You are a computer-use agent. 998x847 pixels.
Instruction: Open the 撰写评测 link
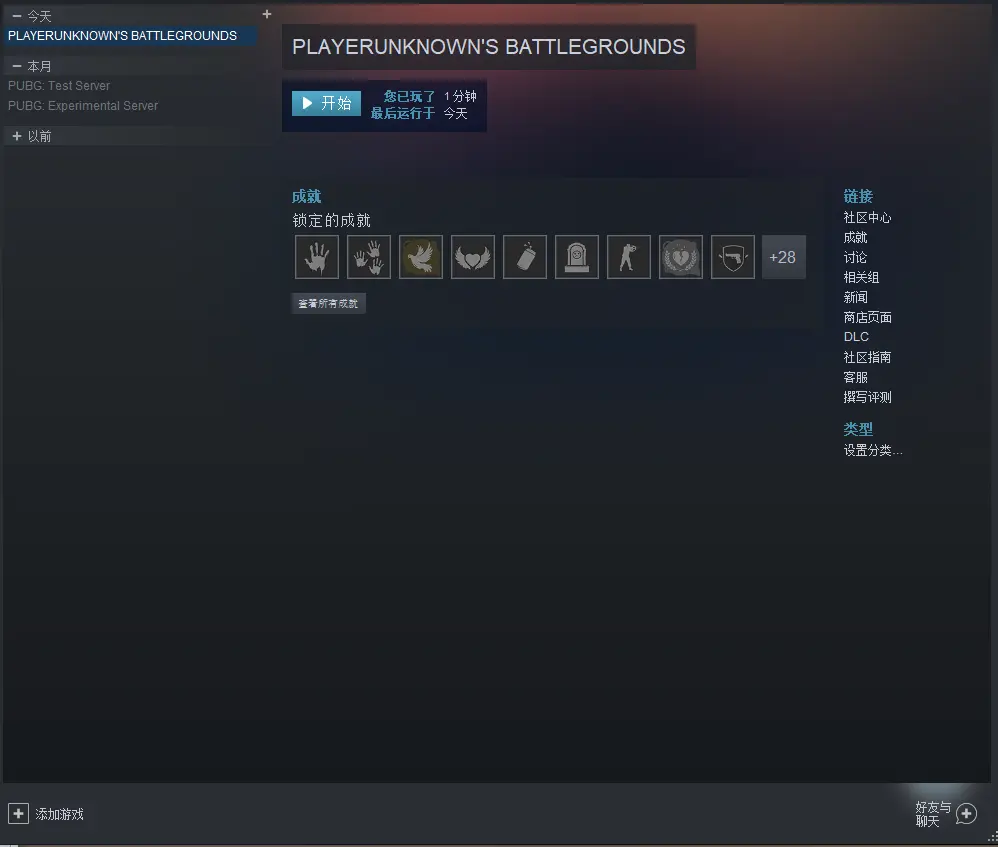pos(867,397)
